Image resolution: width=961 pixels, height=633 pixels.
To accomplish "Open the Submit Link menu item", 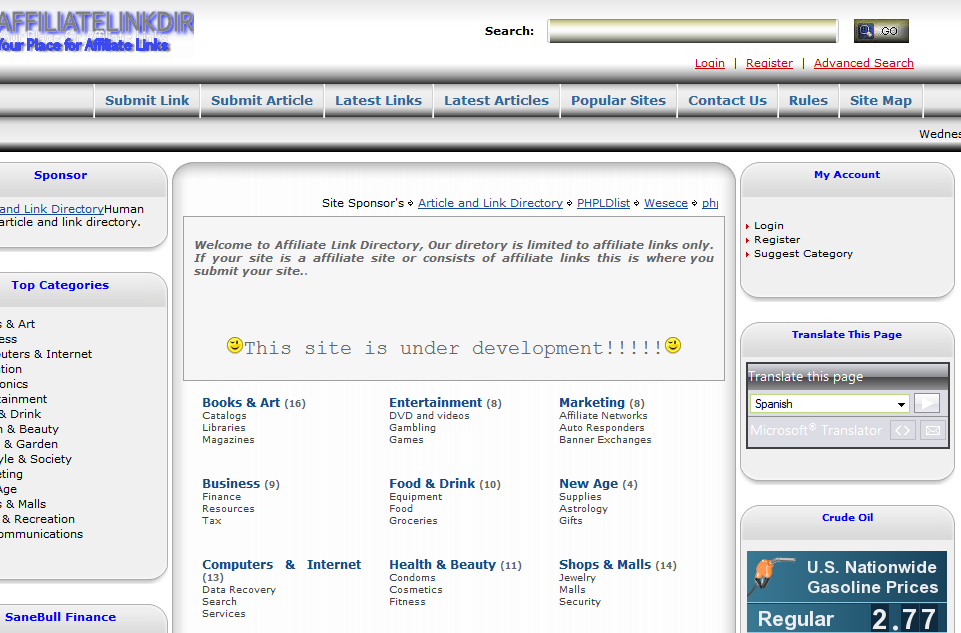I will 147,100.
